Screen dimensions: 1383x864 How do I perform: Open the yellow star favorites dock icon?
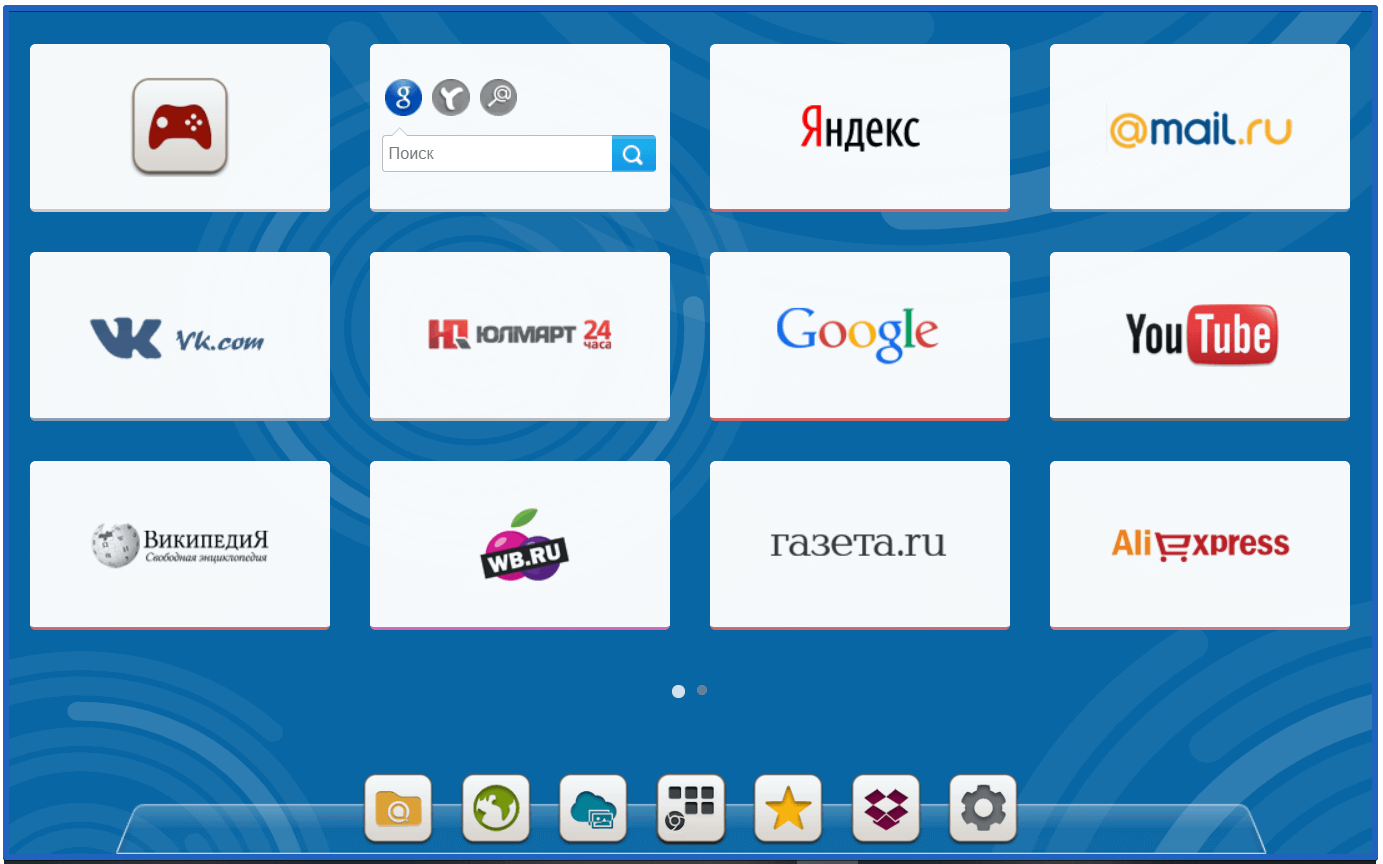[x=788, y=808]
